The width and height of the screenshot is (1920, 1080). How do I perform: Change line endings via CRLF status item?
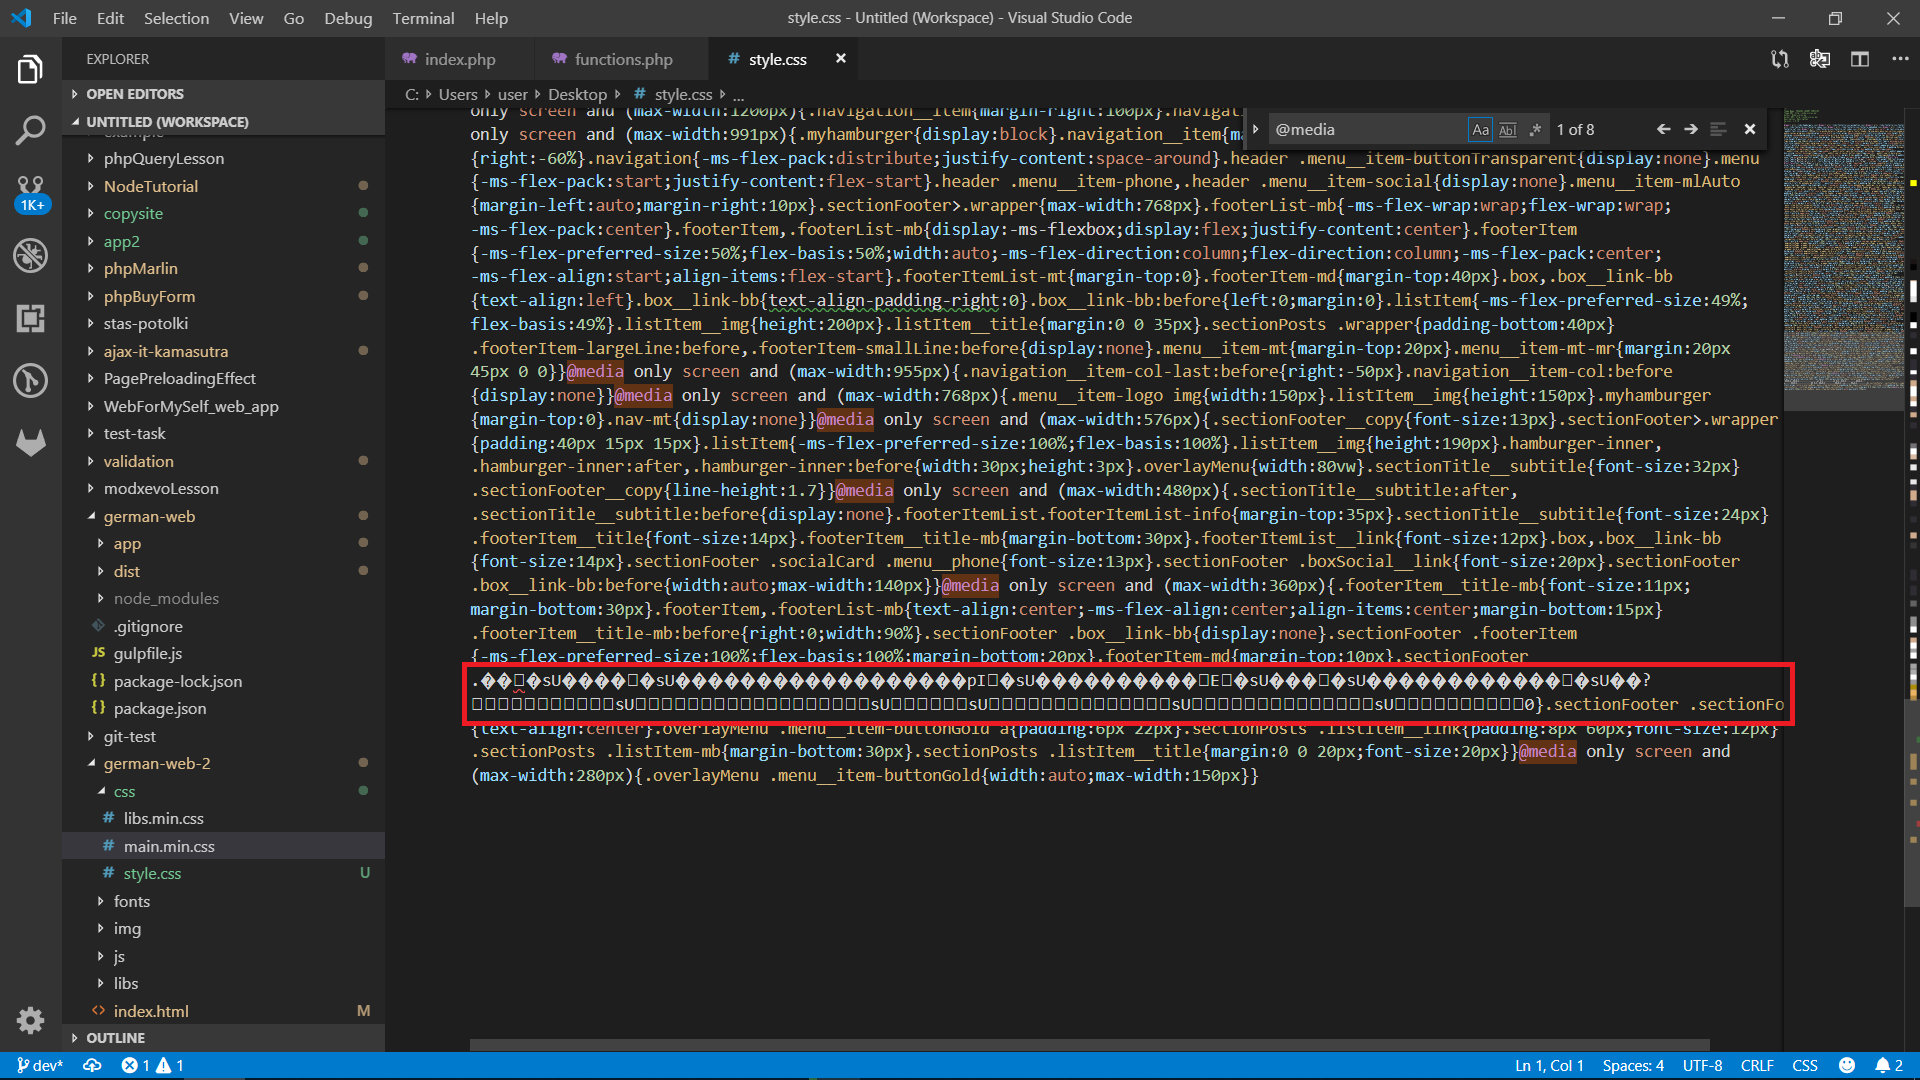tap(1757, 1066)
